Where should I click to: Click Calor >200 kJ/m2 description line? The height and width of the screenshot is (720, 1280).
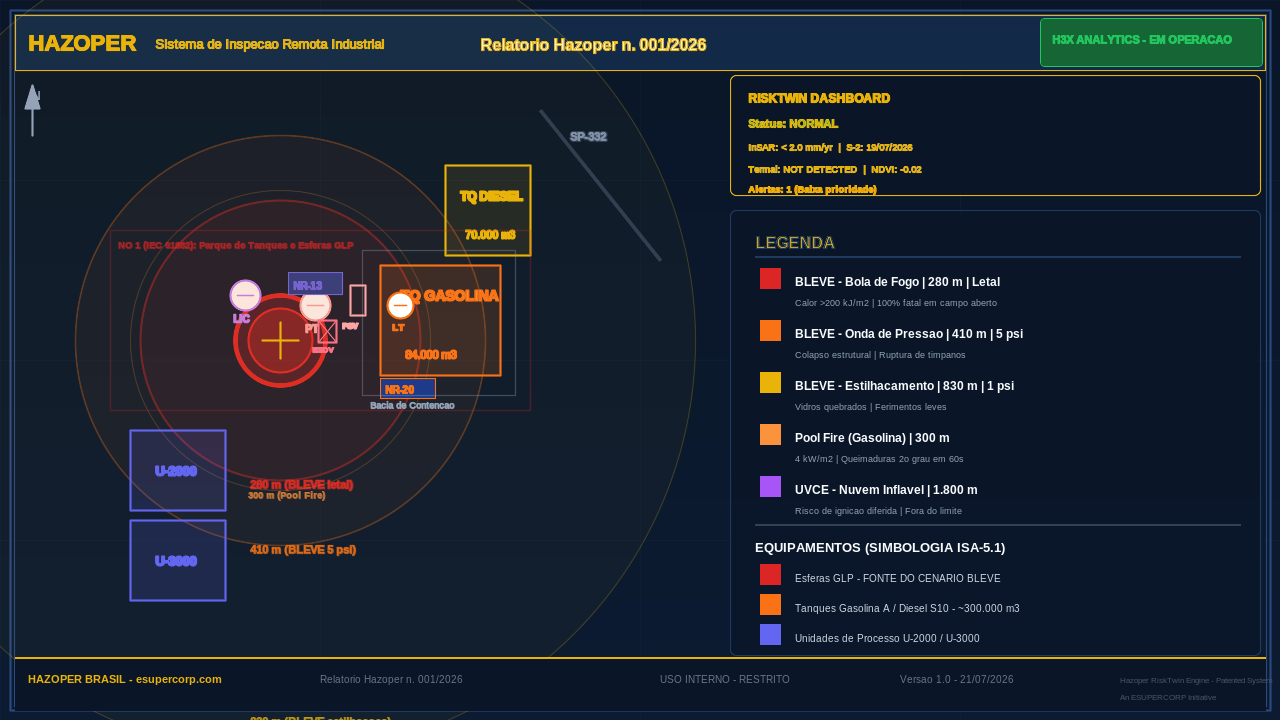(x=896, y=302)
